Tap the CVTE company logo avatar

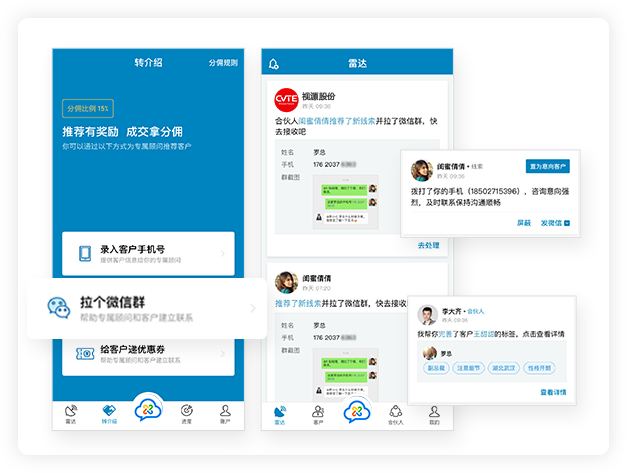click(286, 101)
